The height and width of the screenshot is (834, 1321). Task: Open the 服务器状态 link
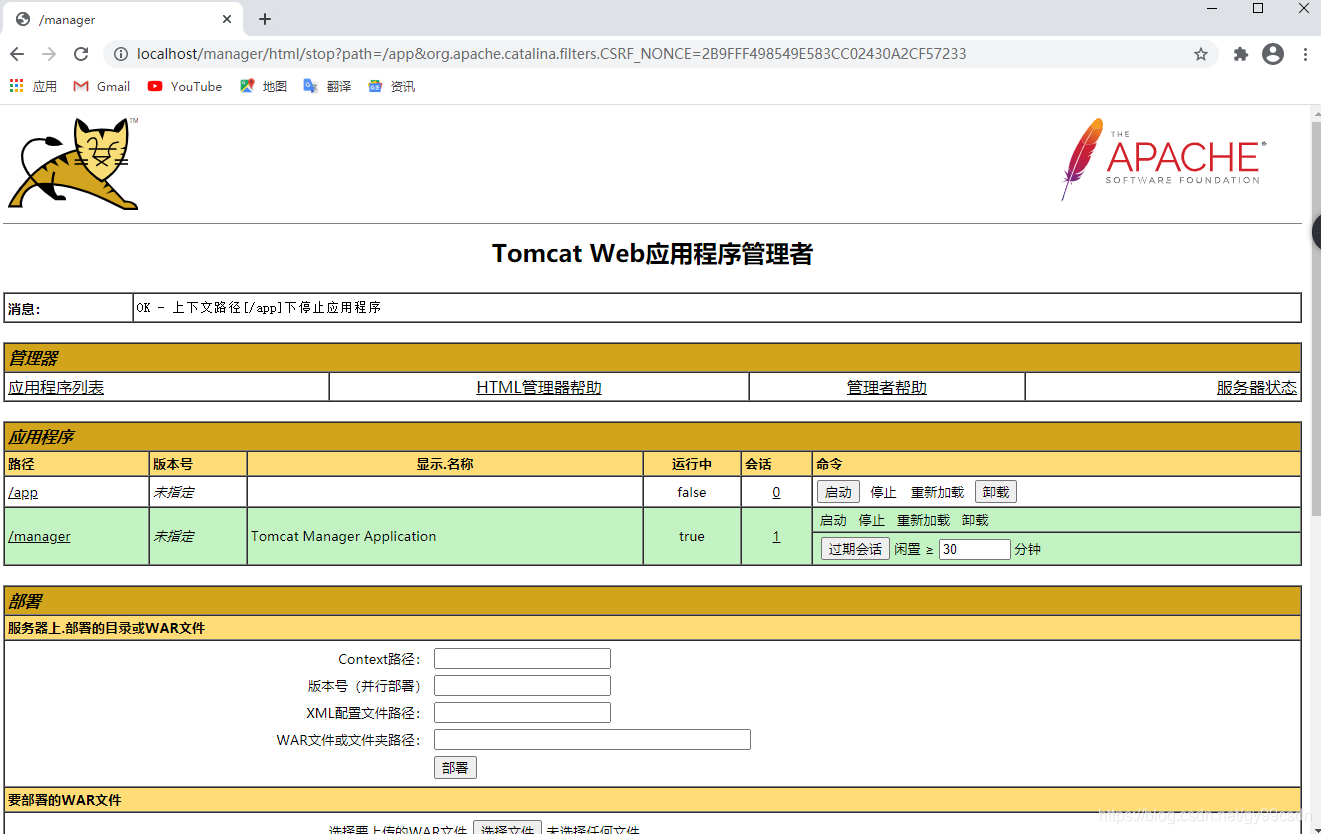(x=1257, y=387)
